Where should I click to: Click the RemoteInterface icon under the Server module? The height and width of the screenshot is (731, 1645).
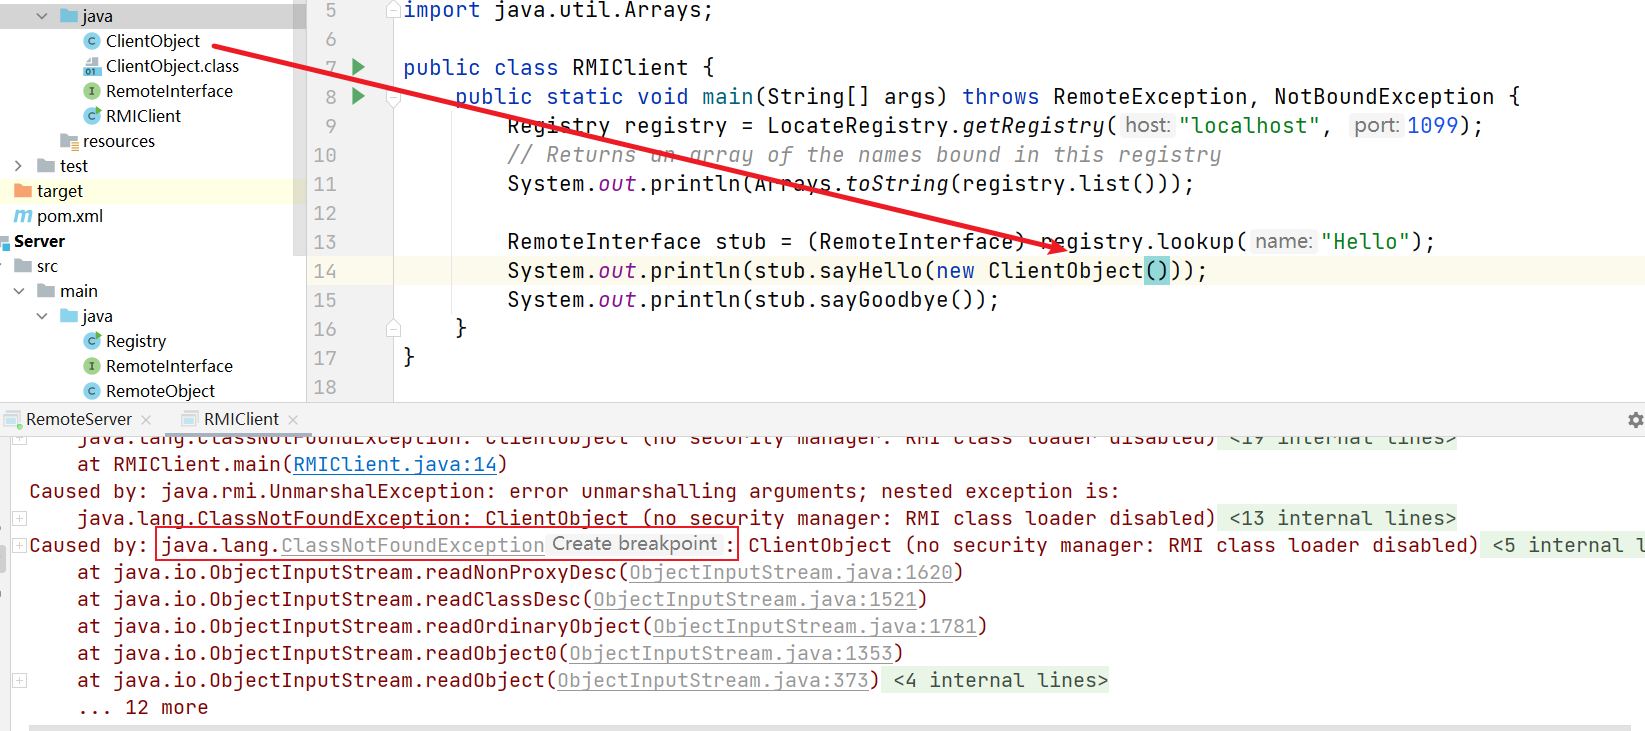click(x=92, y=366)
